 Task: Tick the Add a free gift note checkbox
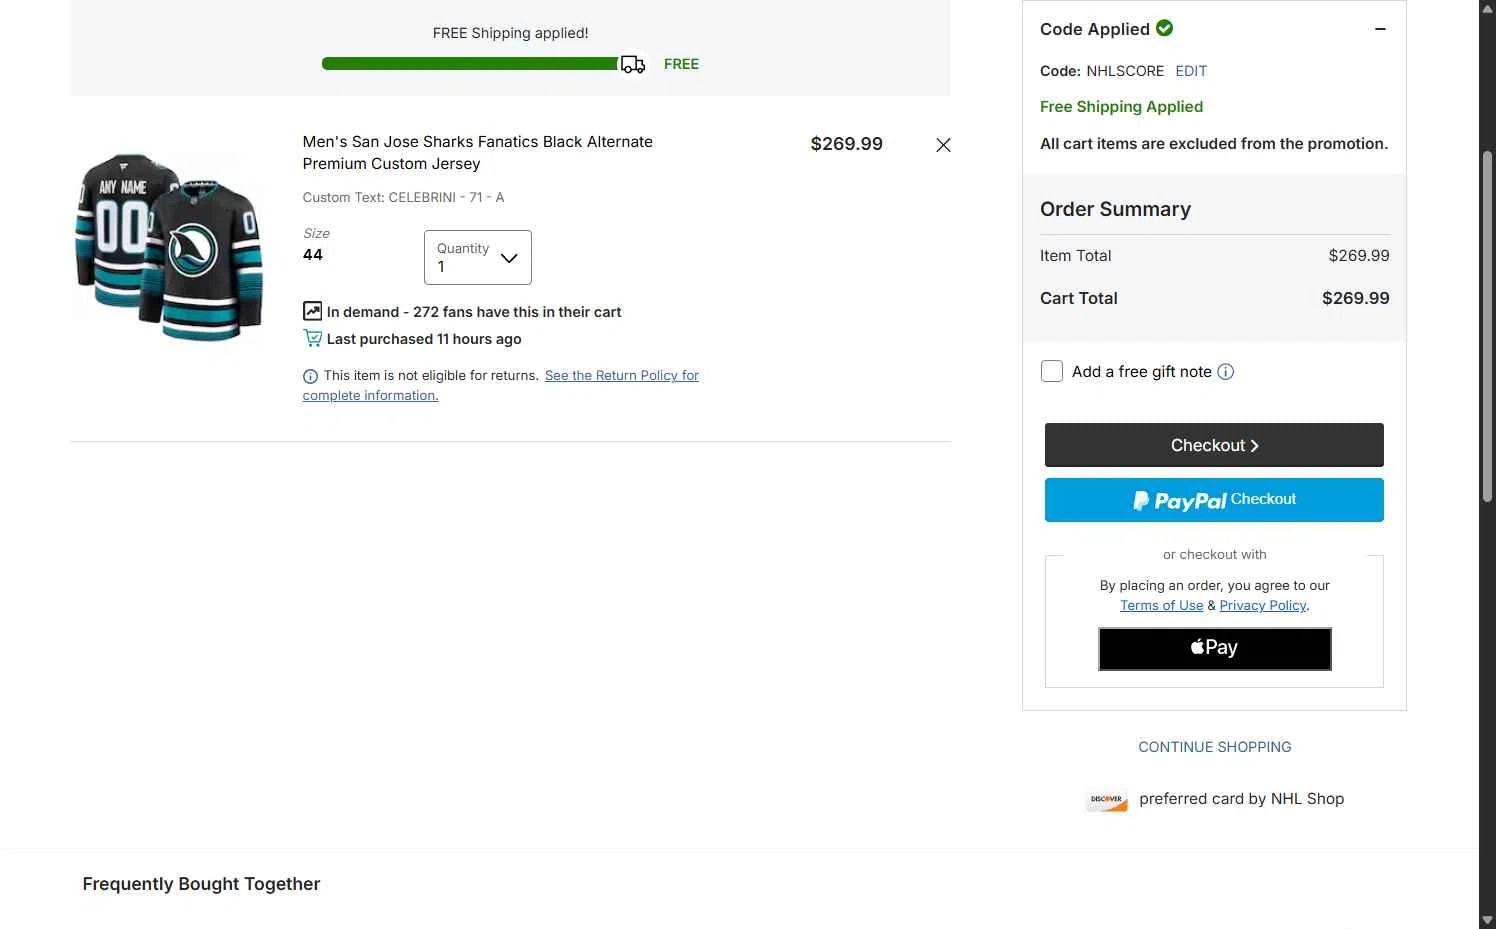(1052, 371)
